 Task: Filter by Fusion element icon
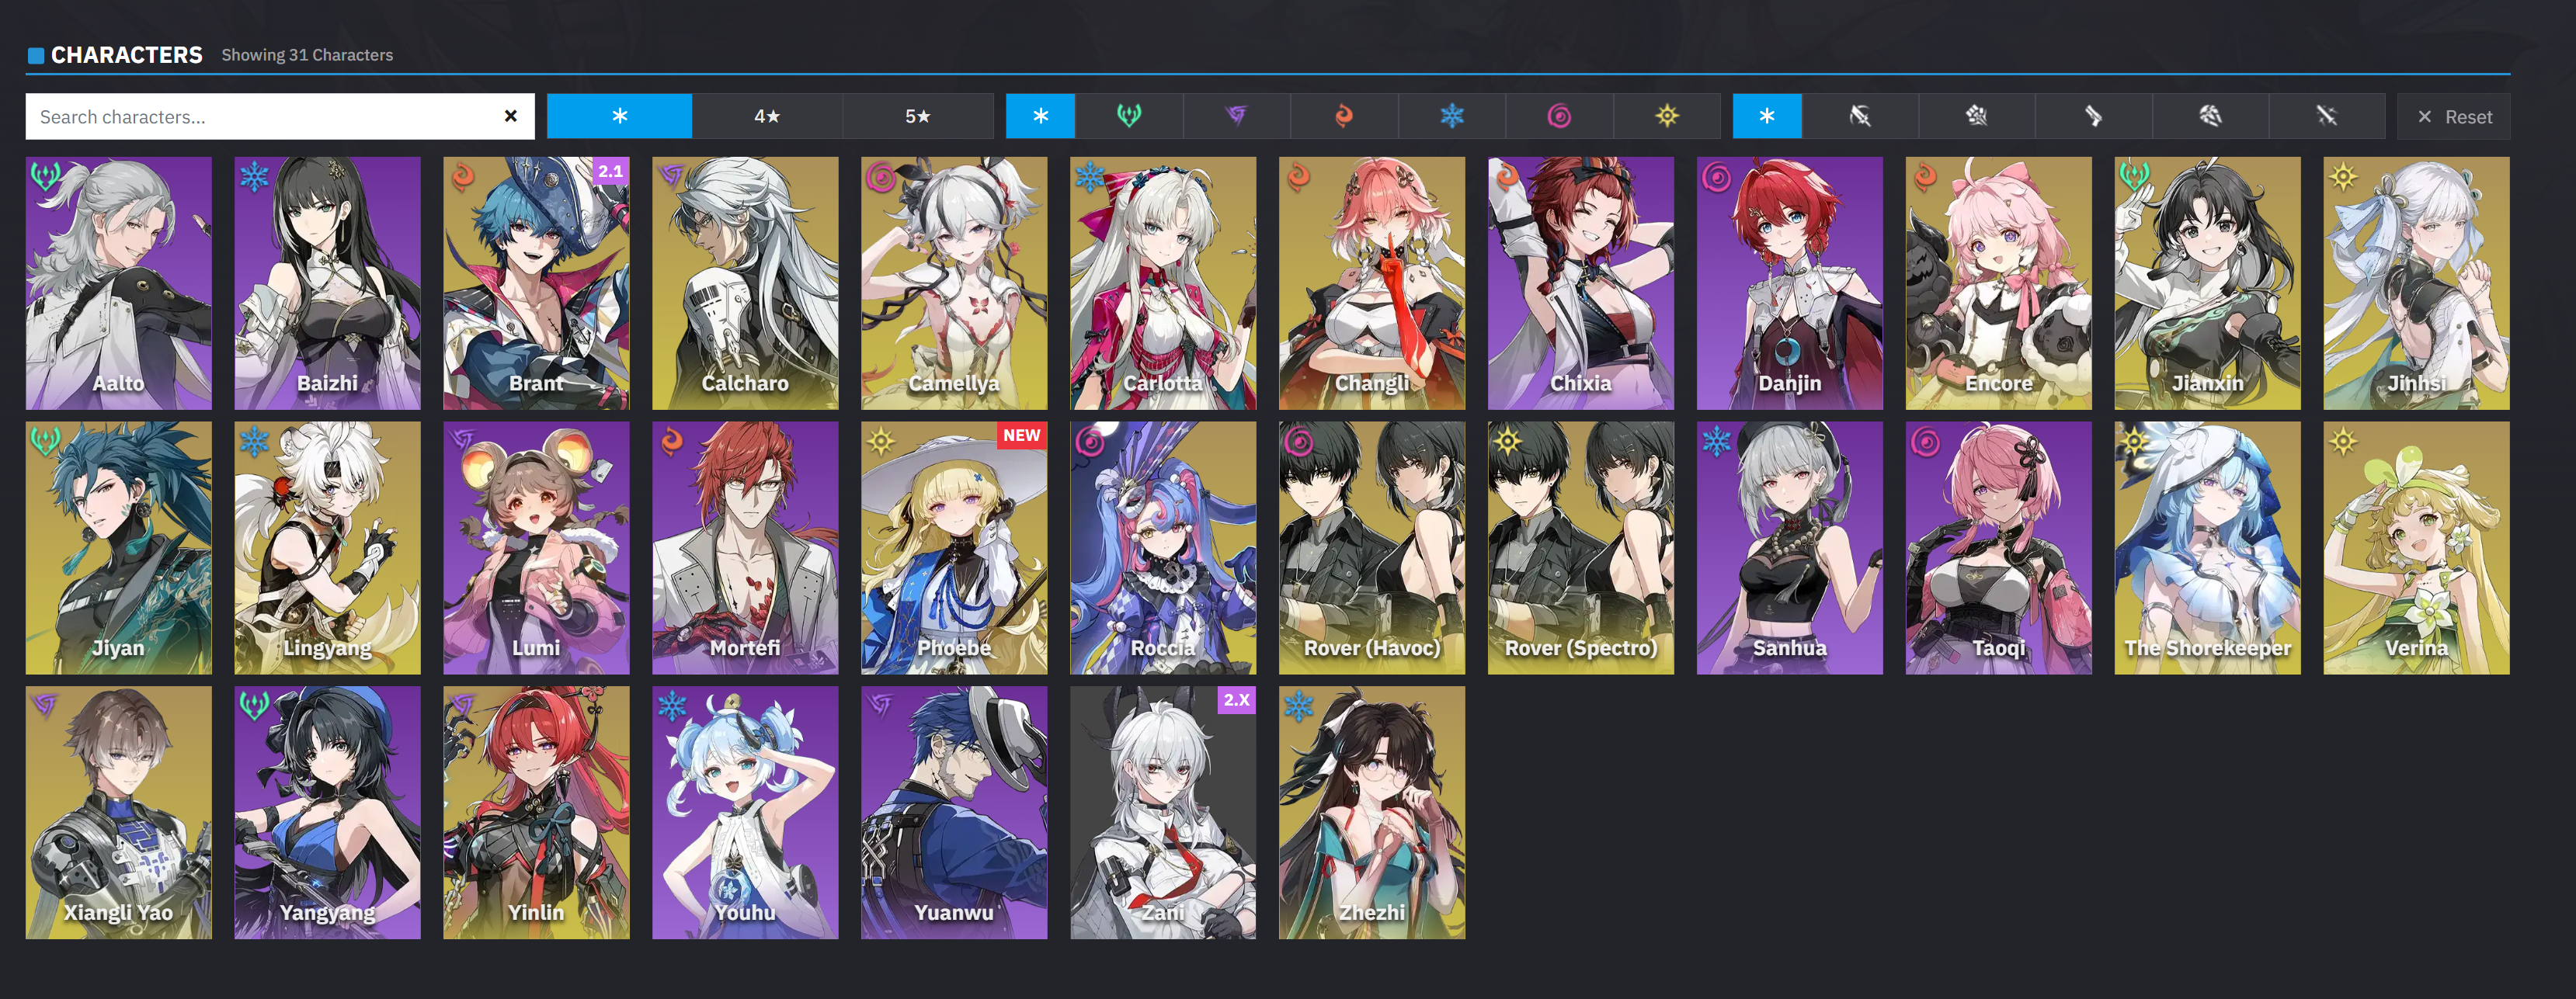[x=1344, y=116]
